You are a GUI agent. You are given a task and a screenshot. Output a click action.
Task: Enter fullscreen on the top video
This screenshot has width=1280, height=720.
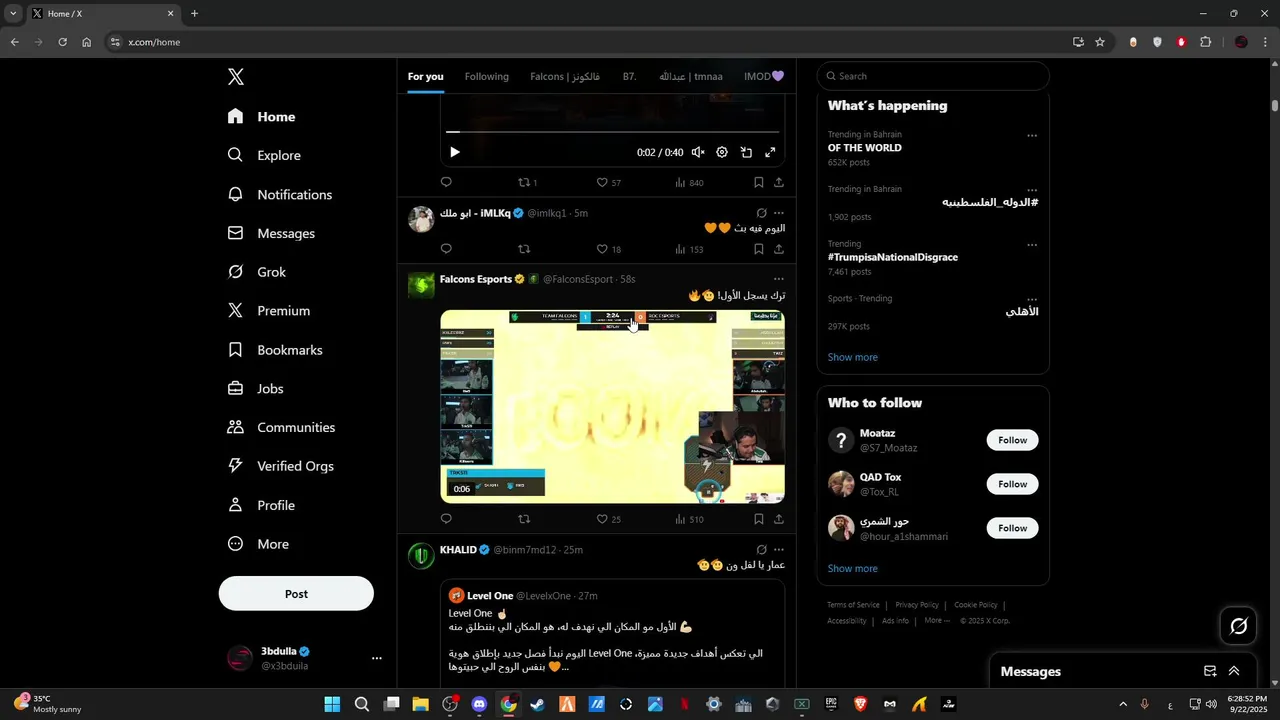(770, 153)
